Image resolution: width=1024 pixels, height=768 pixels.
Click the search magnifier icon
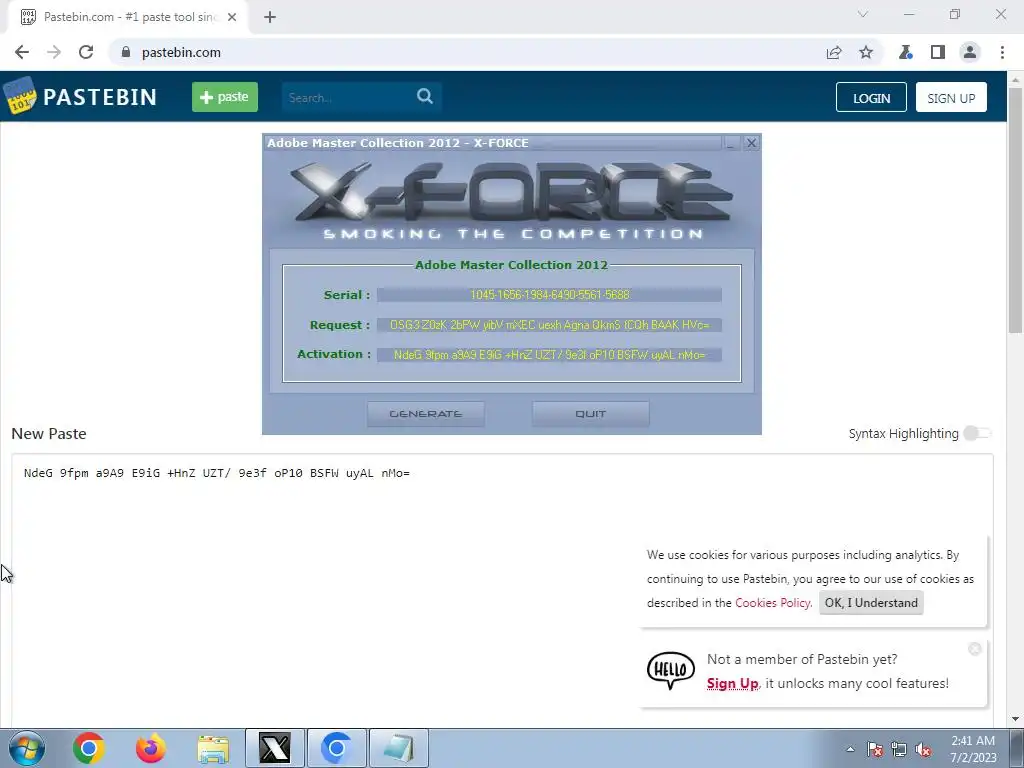coord(425,97)
